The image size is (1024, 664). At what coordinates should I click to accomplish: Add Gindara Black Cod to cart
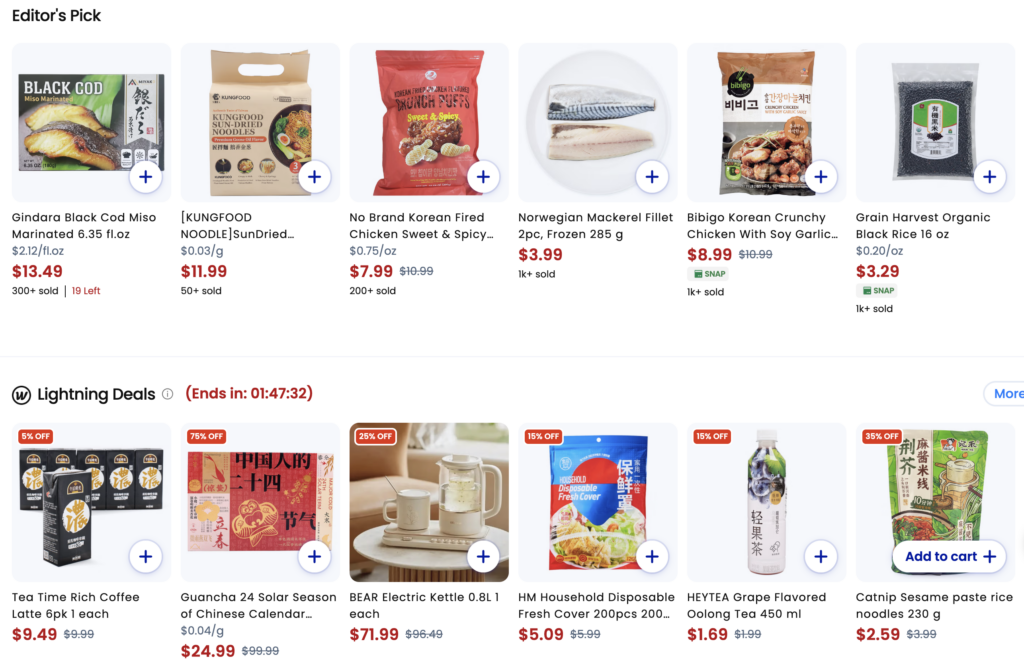146,177
